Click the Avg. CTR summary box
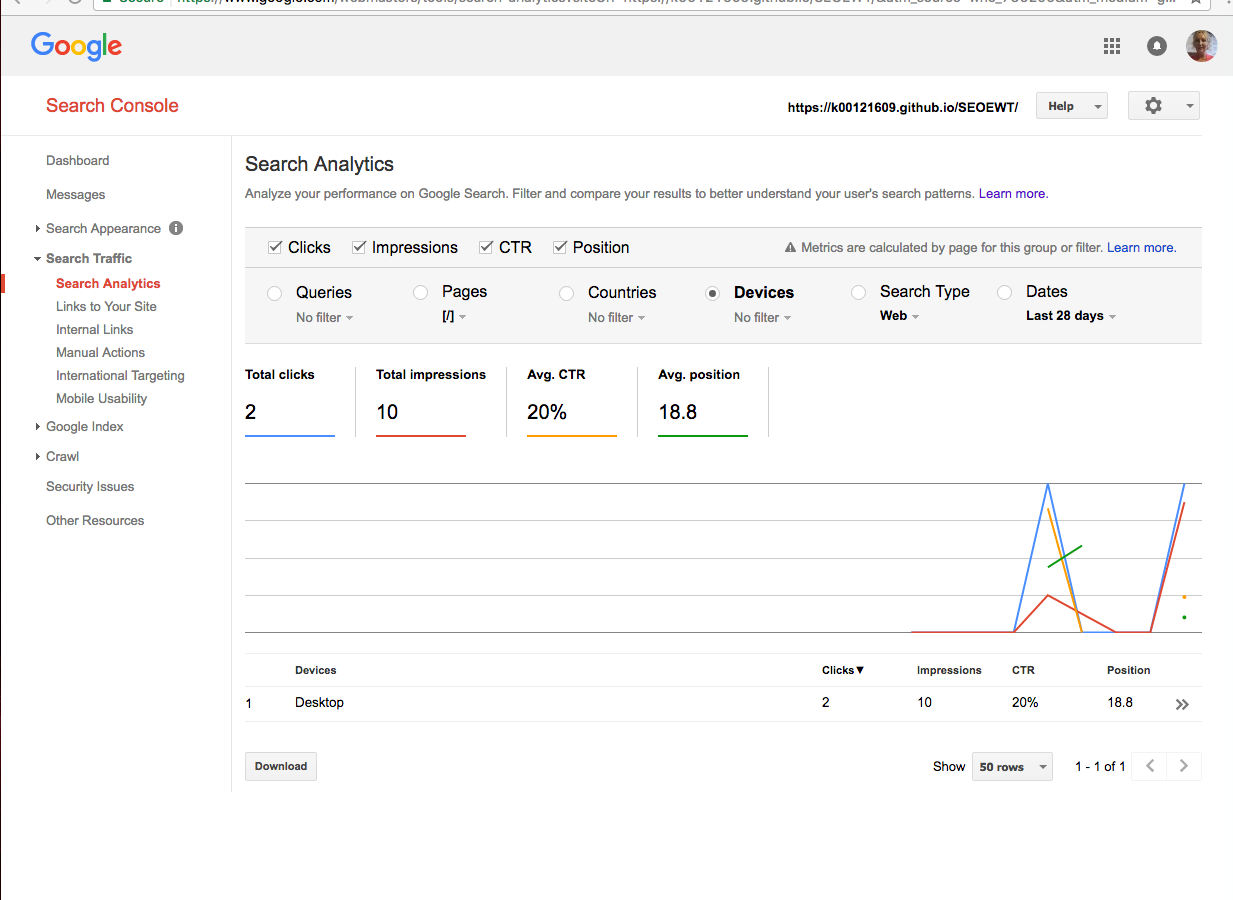 coord(572,401)
